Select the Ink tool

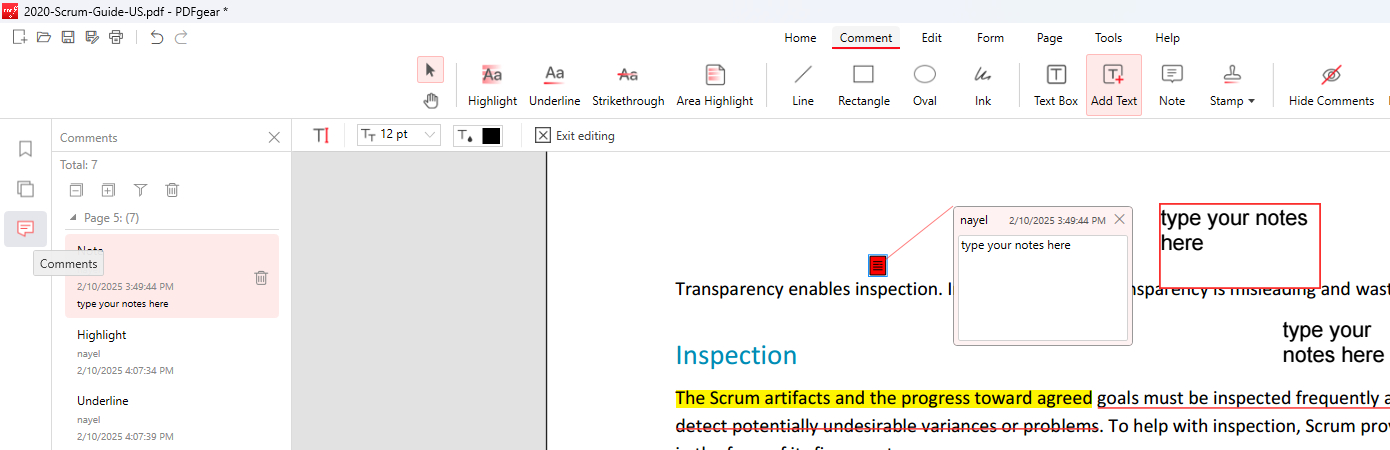coord(983,85)
